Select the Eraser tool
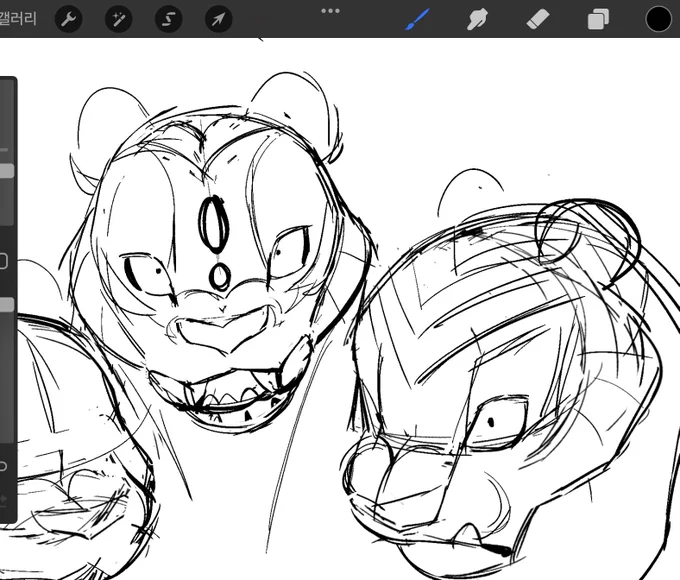The height and width of the screenshot is (580, 680). pos(538,20)
